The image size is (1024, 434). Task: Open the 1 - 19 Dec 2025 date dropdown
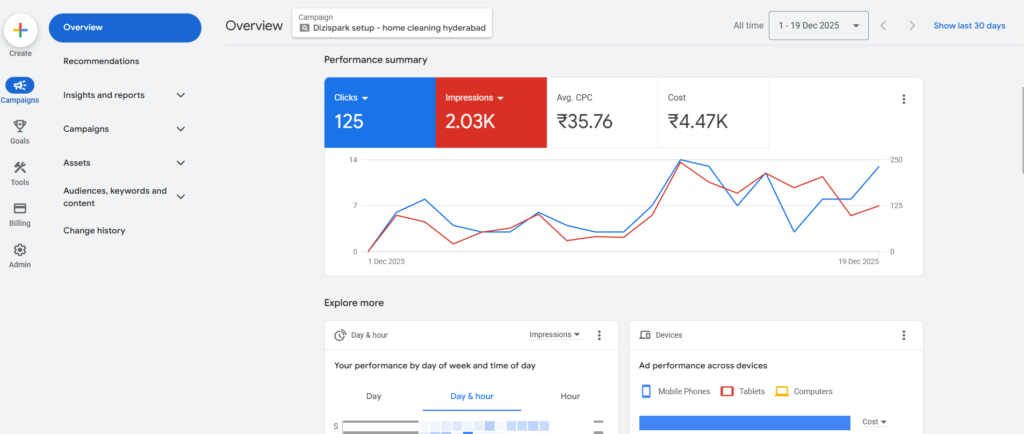818,25
